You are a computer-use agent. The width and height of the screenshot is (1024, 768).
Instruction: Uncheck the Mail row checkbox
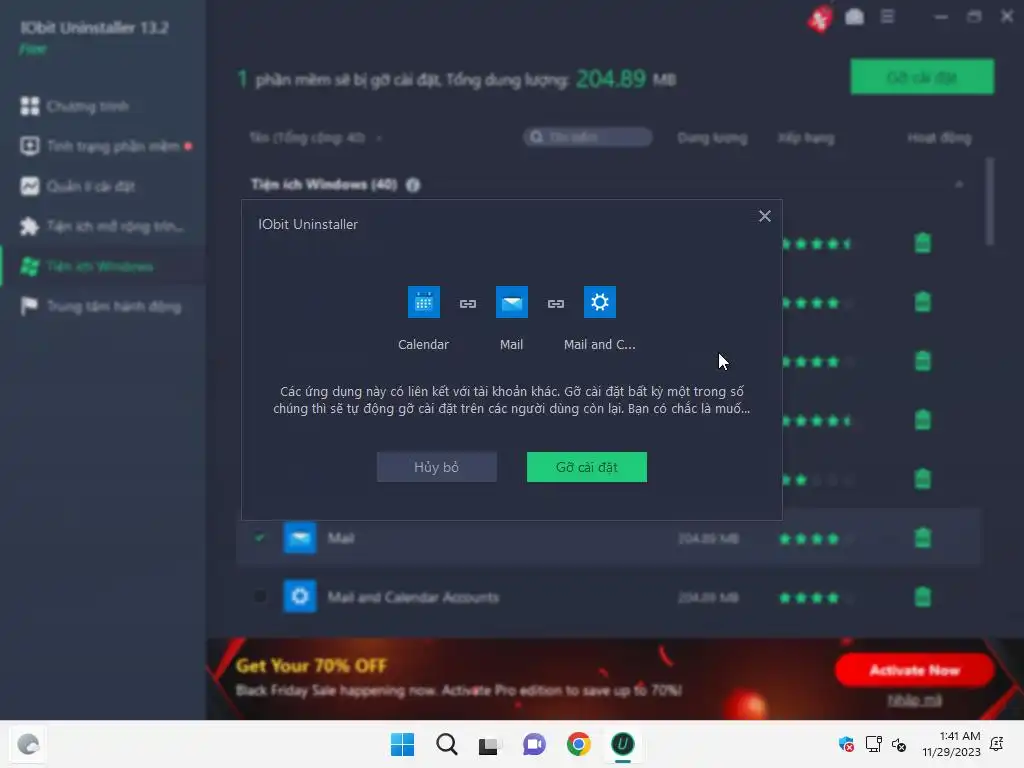[260, 538]
